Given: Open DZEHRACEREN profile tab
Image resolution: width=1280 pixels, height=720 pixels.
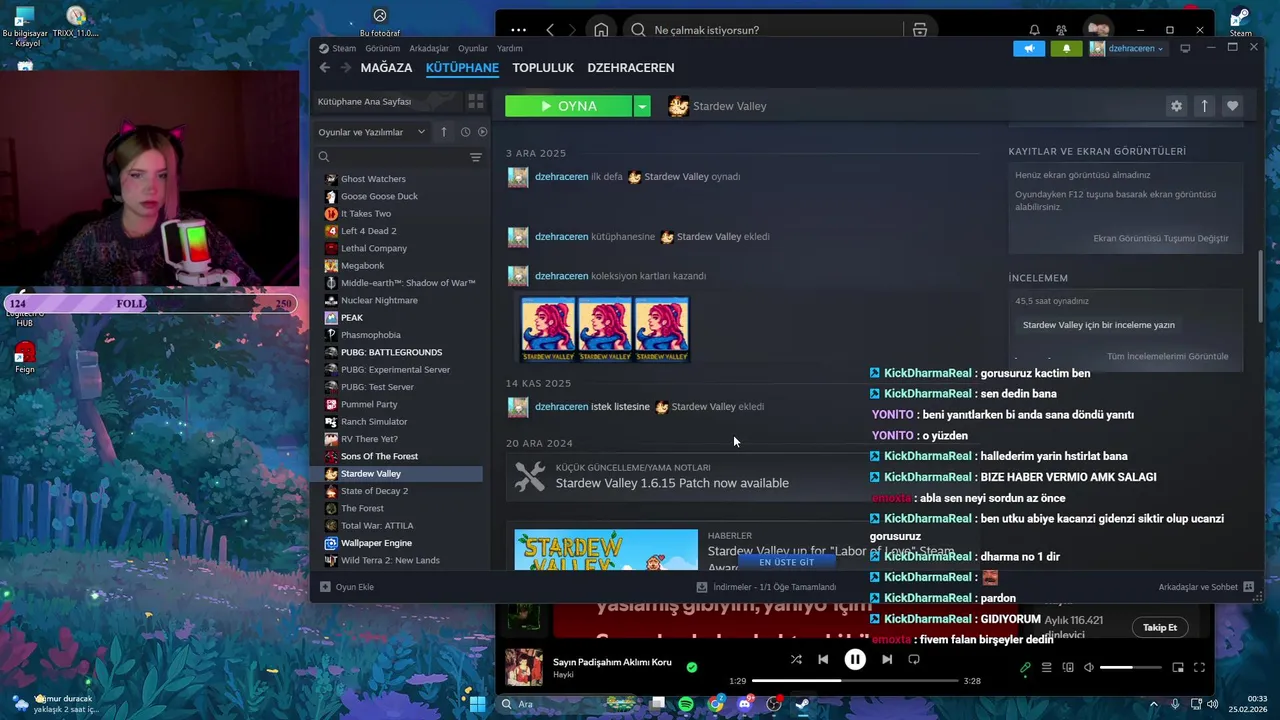Looking at the screenshot, I should pos(631,68).
